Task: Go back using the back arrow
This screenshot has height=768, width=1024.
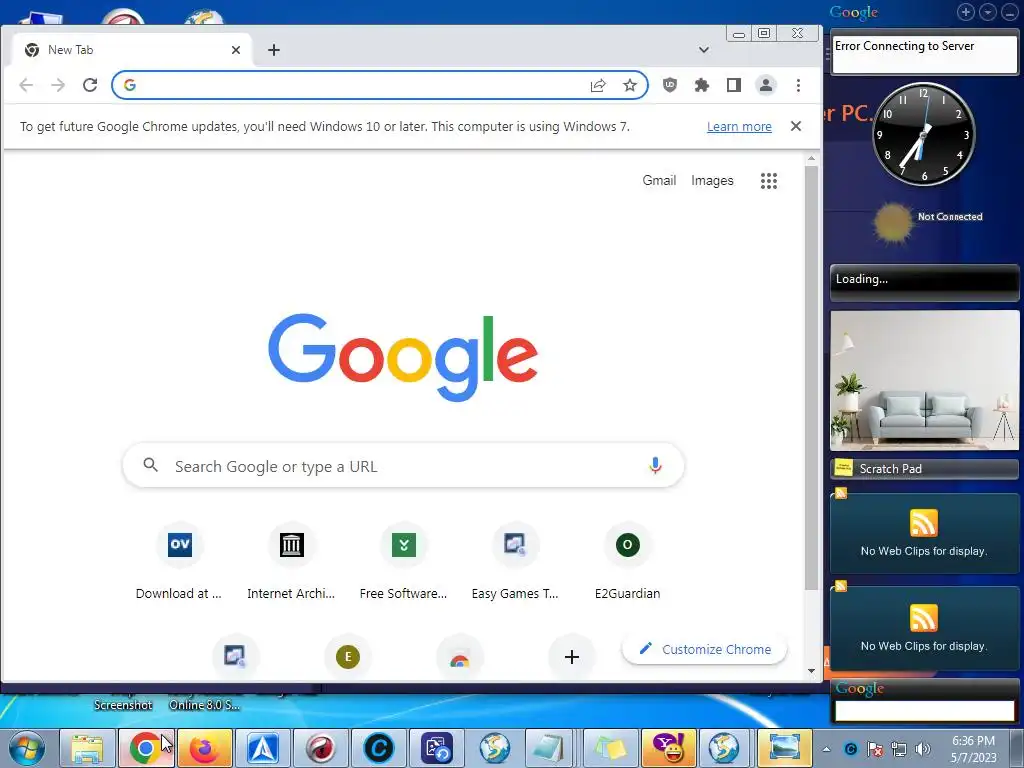Action: [26, 85]
